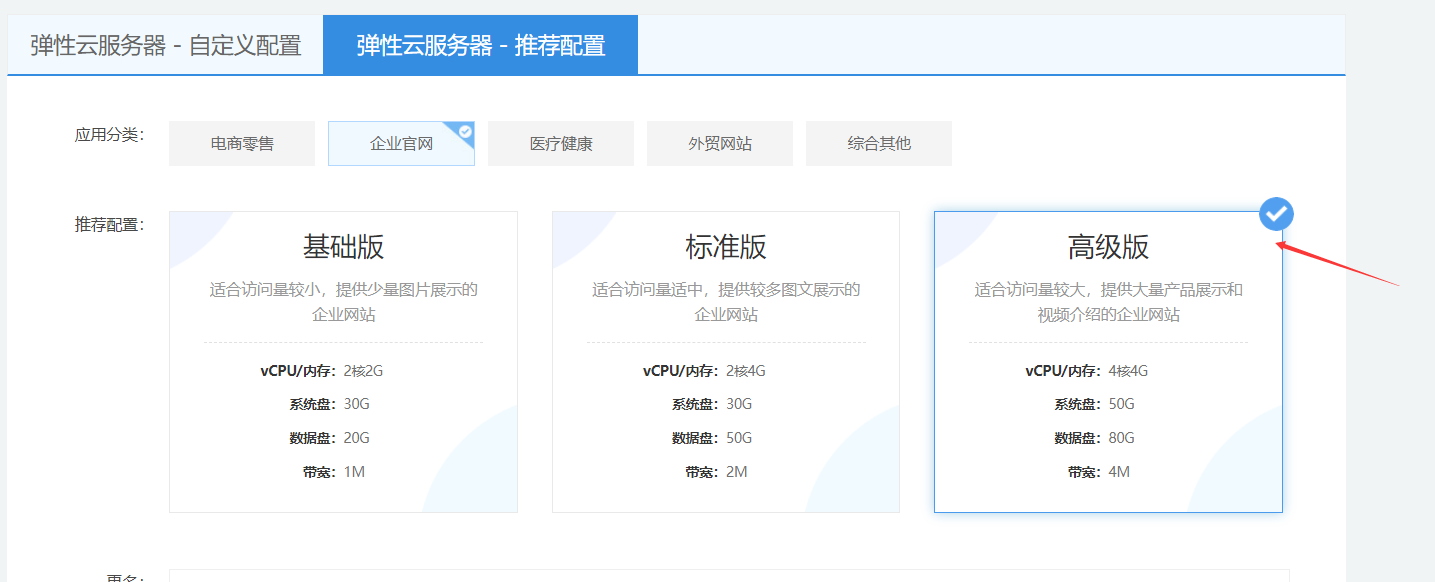Select the 高级版 checkmark badge icon

click(1276, 213)
